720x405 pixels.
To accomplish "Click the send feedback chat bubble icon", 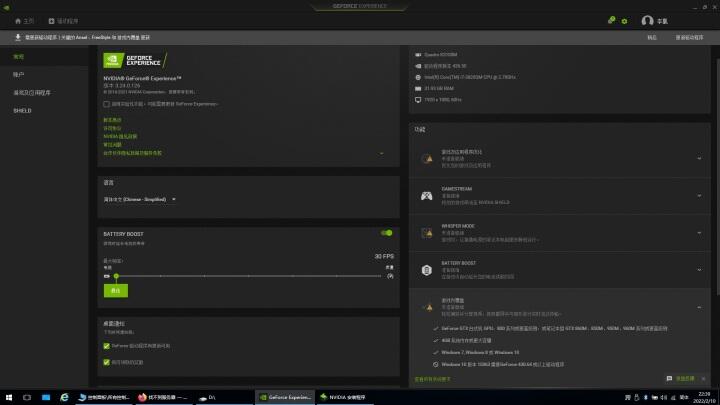I will coord(669,379).
